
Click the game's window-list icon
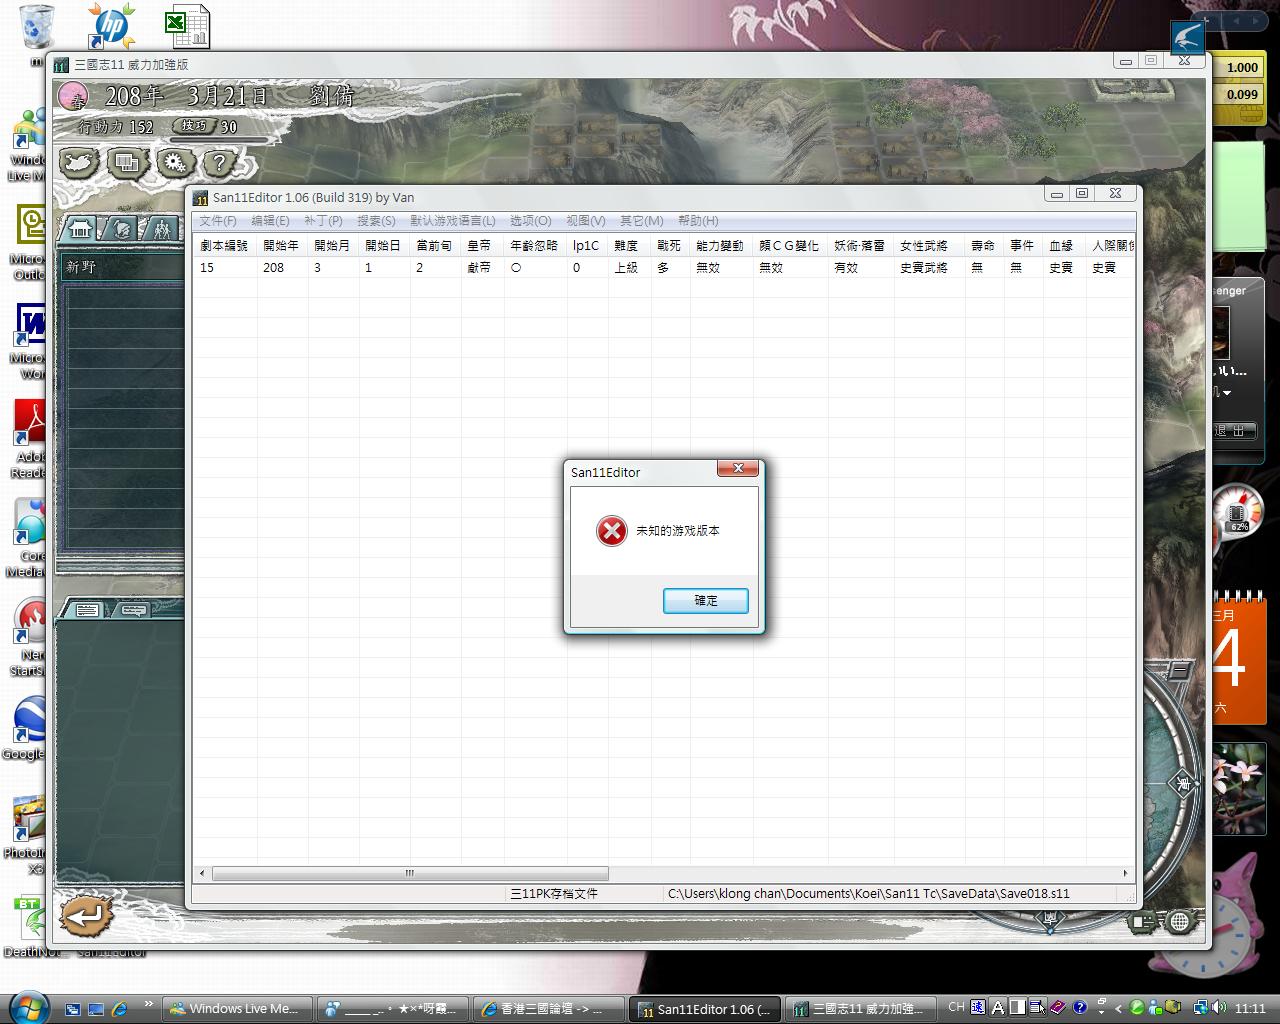(x=127, y=162)
